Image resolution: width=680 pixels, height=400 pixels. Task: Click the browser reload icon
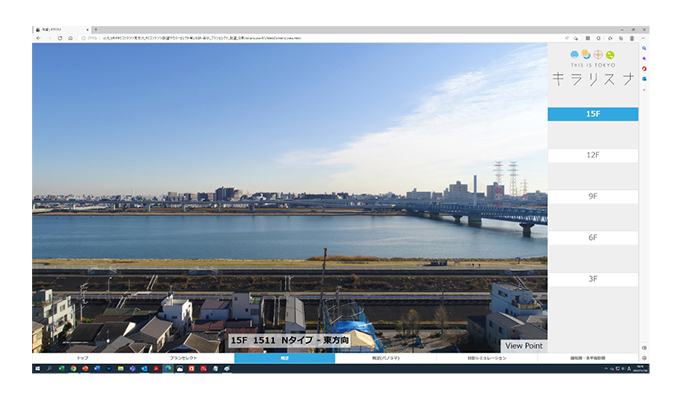tap(60, 38)
